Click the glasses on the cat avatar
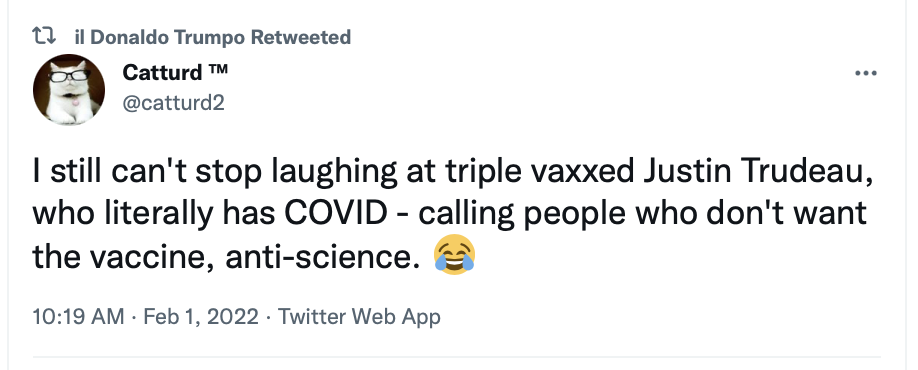 69,76
